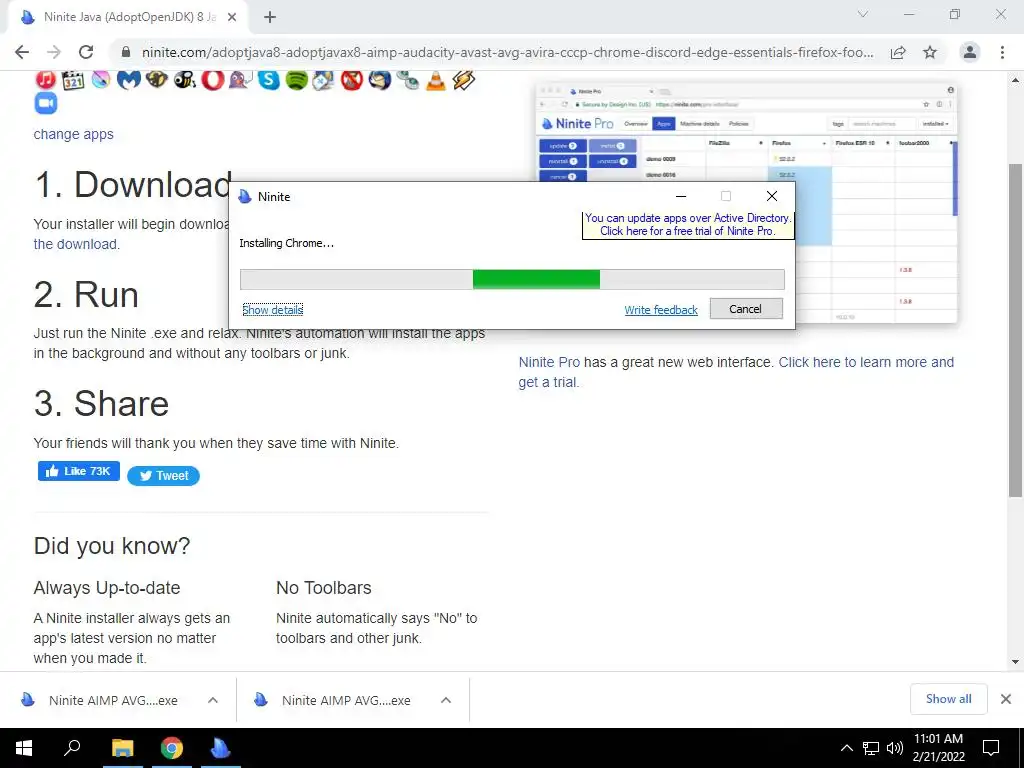The width and height of the screenshot is (1024, 768).
Task: Click 'Show details' in the Ninite dialog
Action: [272, 310]
